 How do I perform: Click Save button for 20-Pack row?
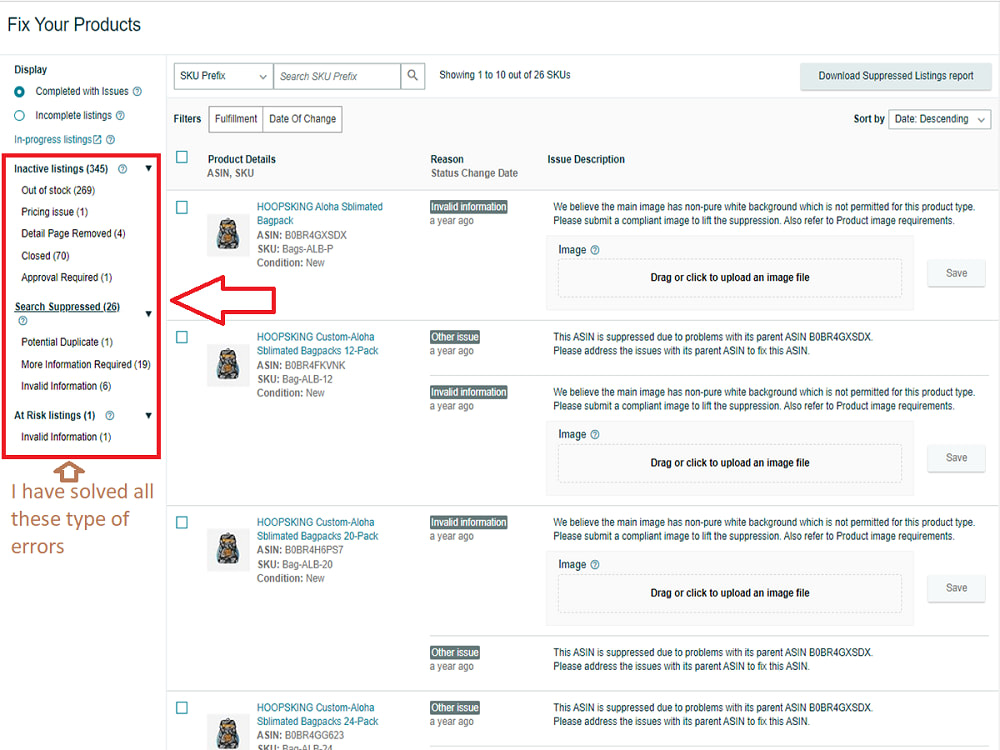tap(956, 588)
